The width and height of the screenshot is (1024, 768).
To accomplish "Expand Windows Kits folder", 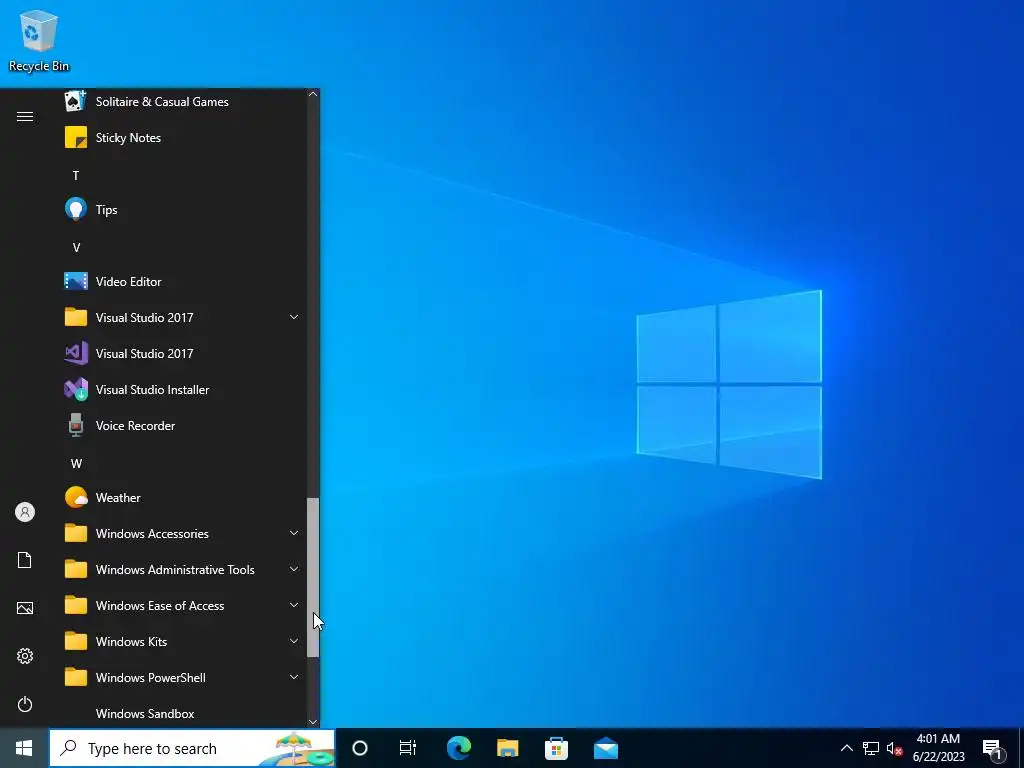I will coord(183,641).
